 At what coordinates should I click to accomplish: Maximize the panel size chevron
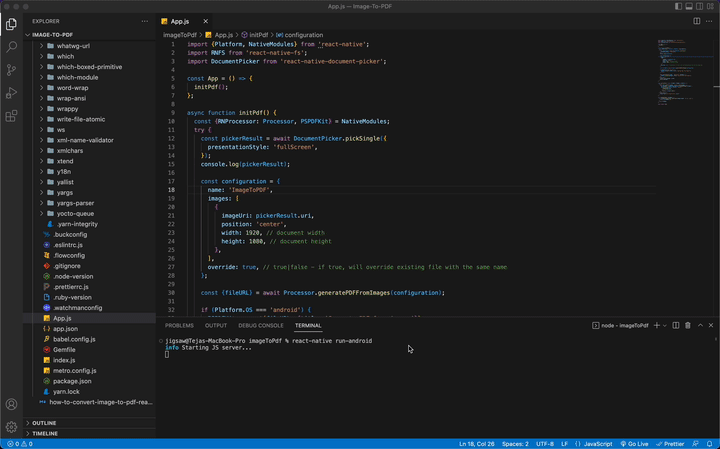tap(700, 325)
